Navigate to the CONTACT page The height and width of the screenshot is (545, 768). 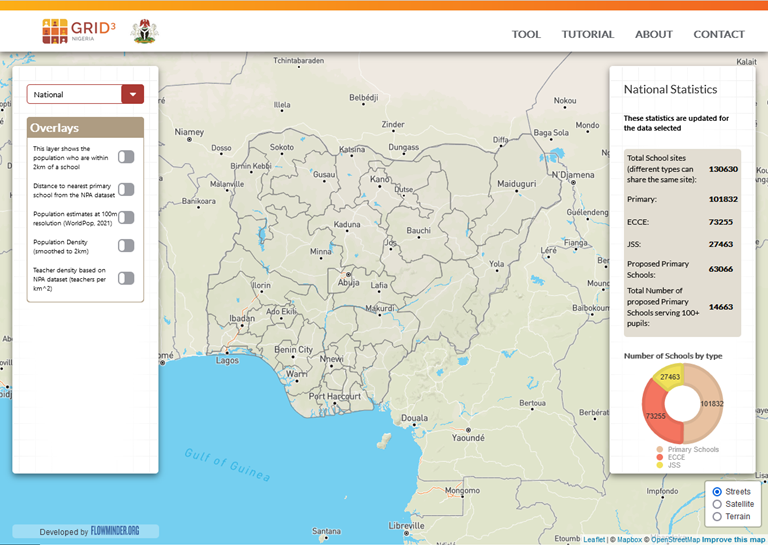719,34
